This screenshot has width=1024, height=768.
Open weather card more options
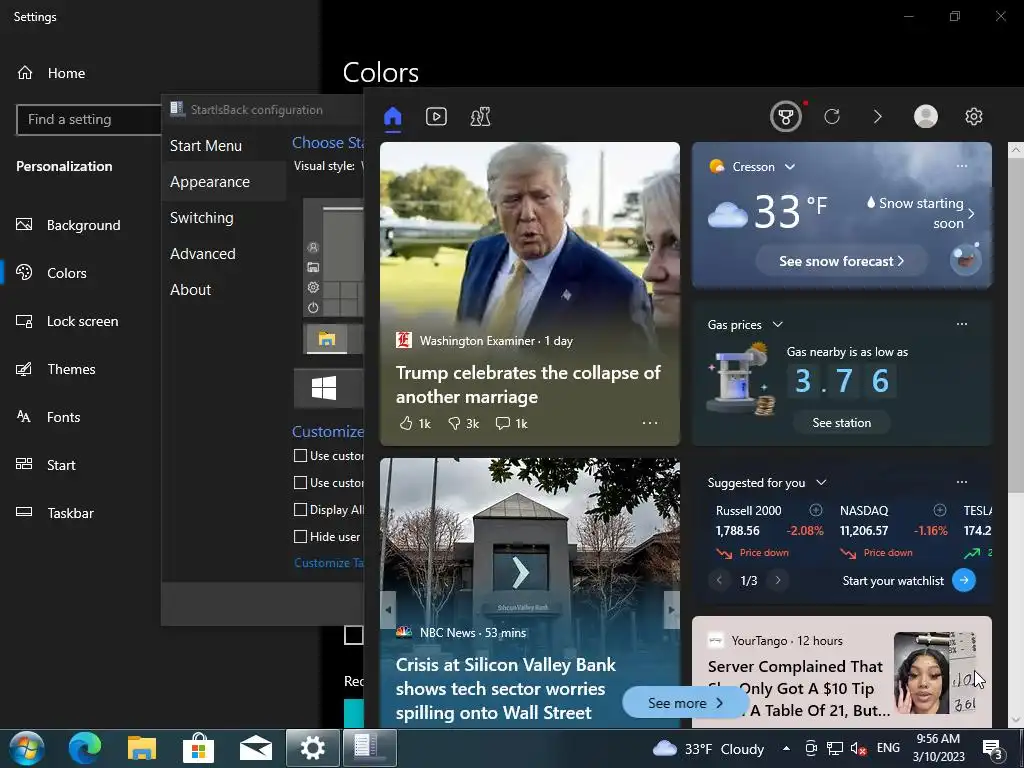[962, 166]
